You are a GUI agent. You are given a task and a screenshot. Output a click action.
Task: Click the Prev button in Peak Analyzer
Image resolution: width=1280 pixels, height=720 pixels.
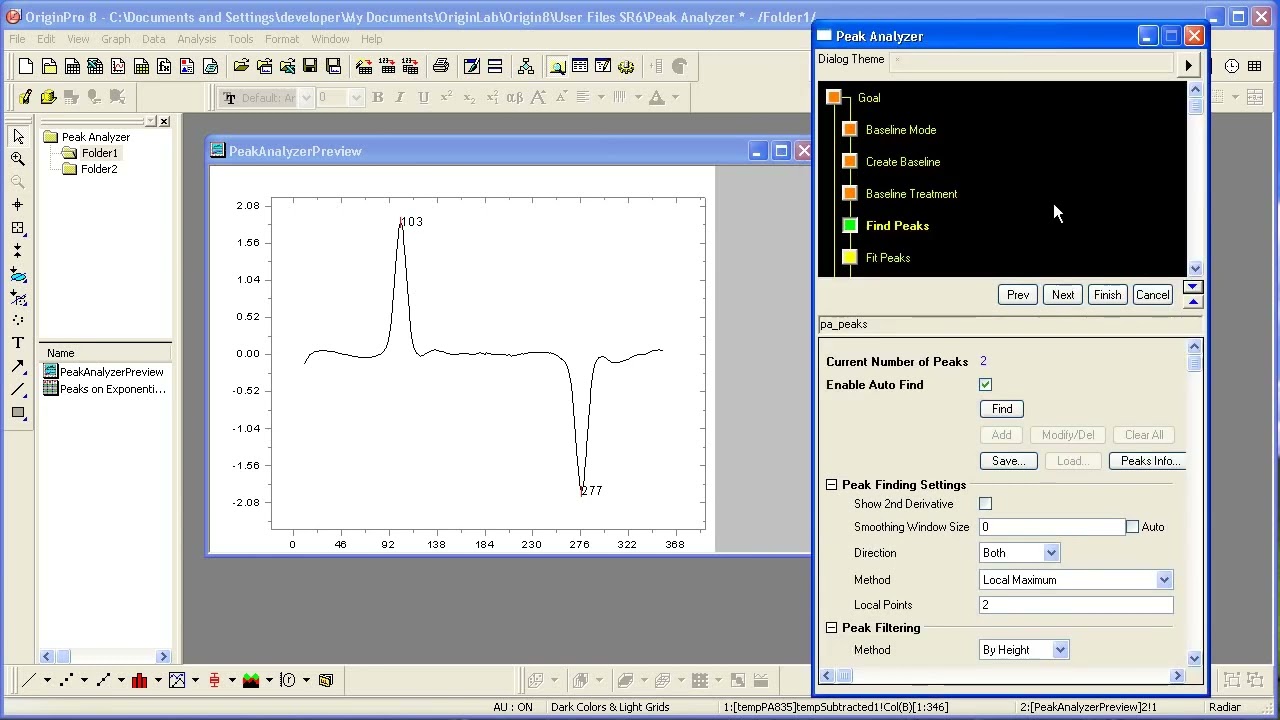(x=1018, y=295)
